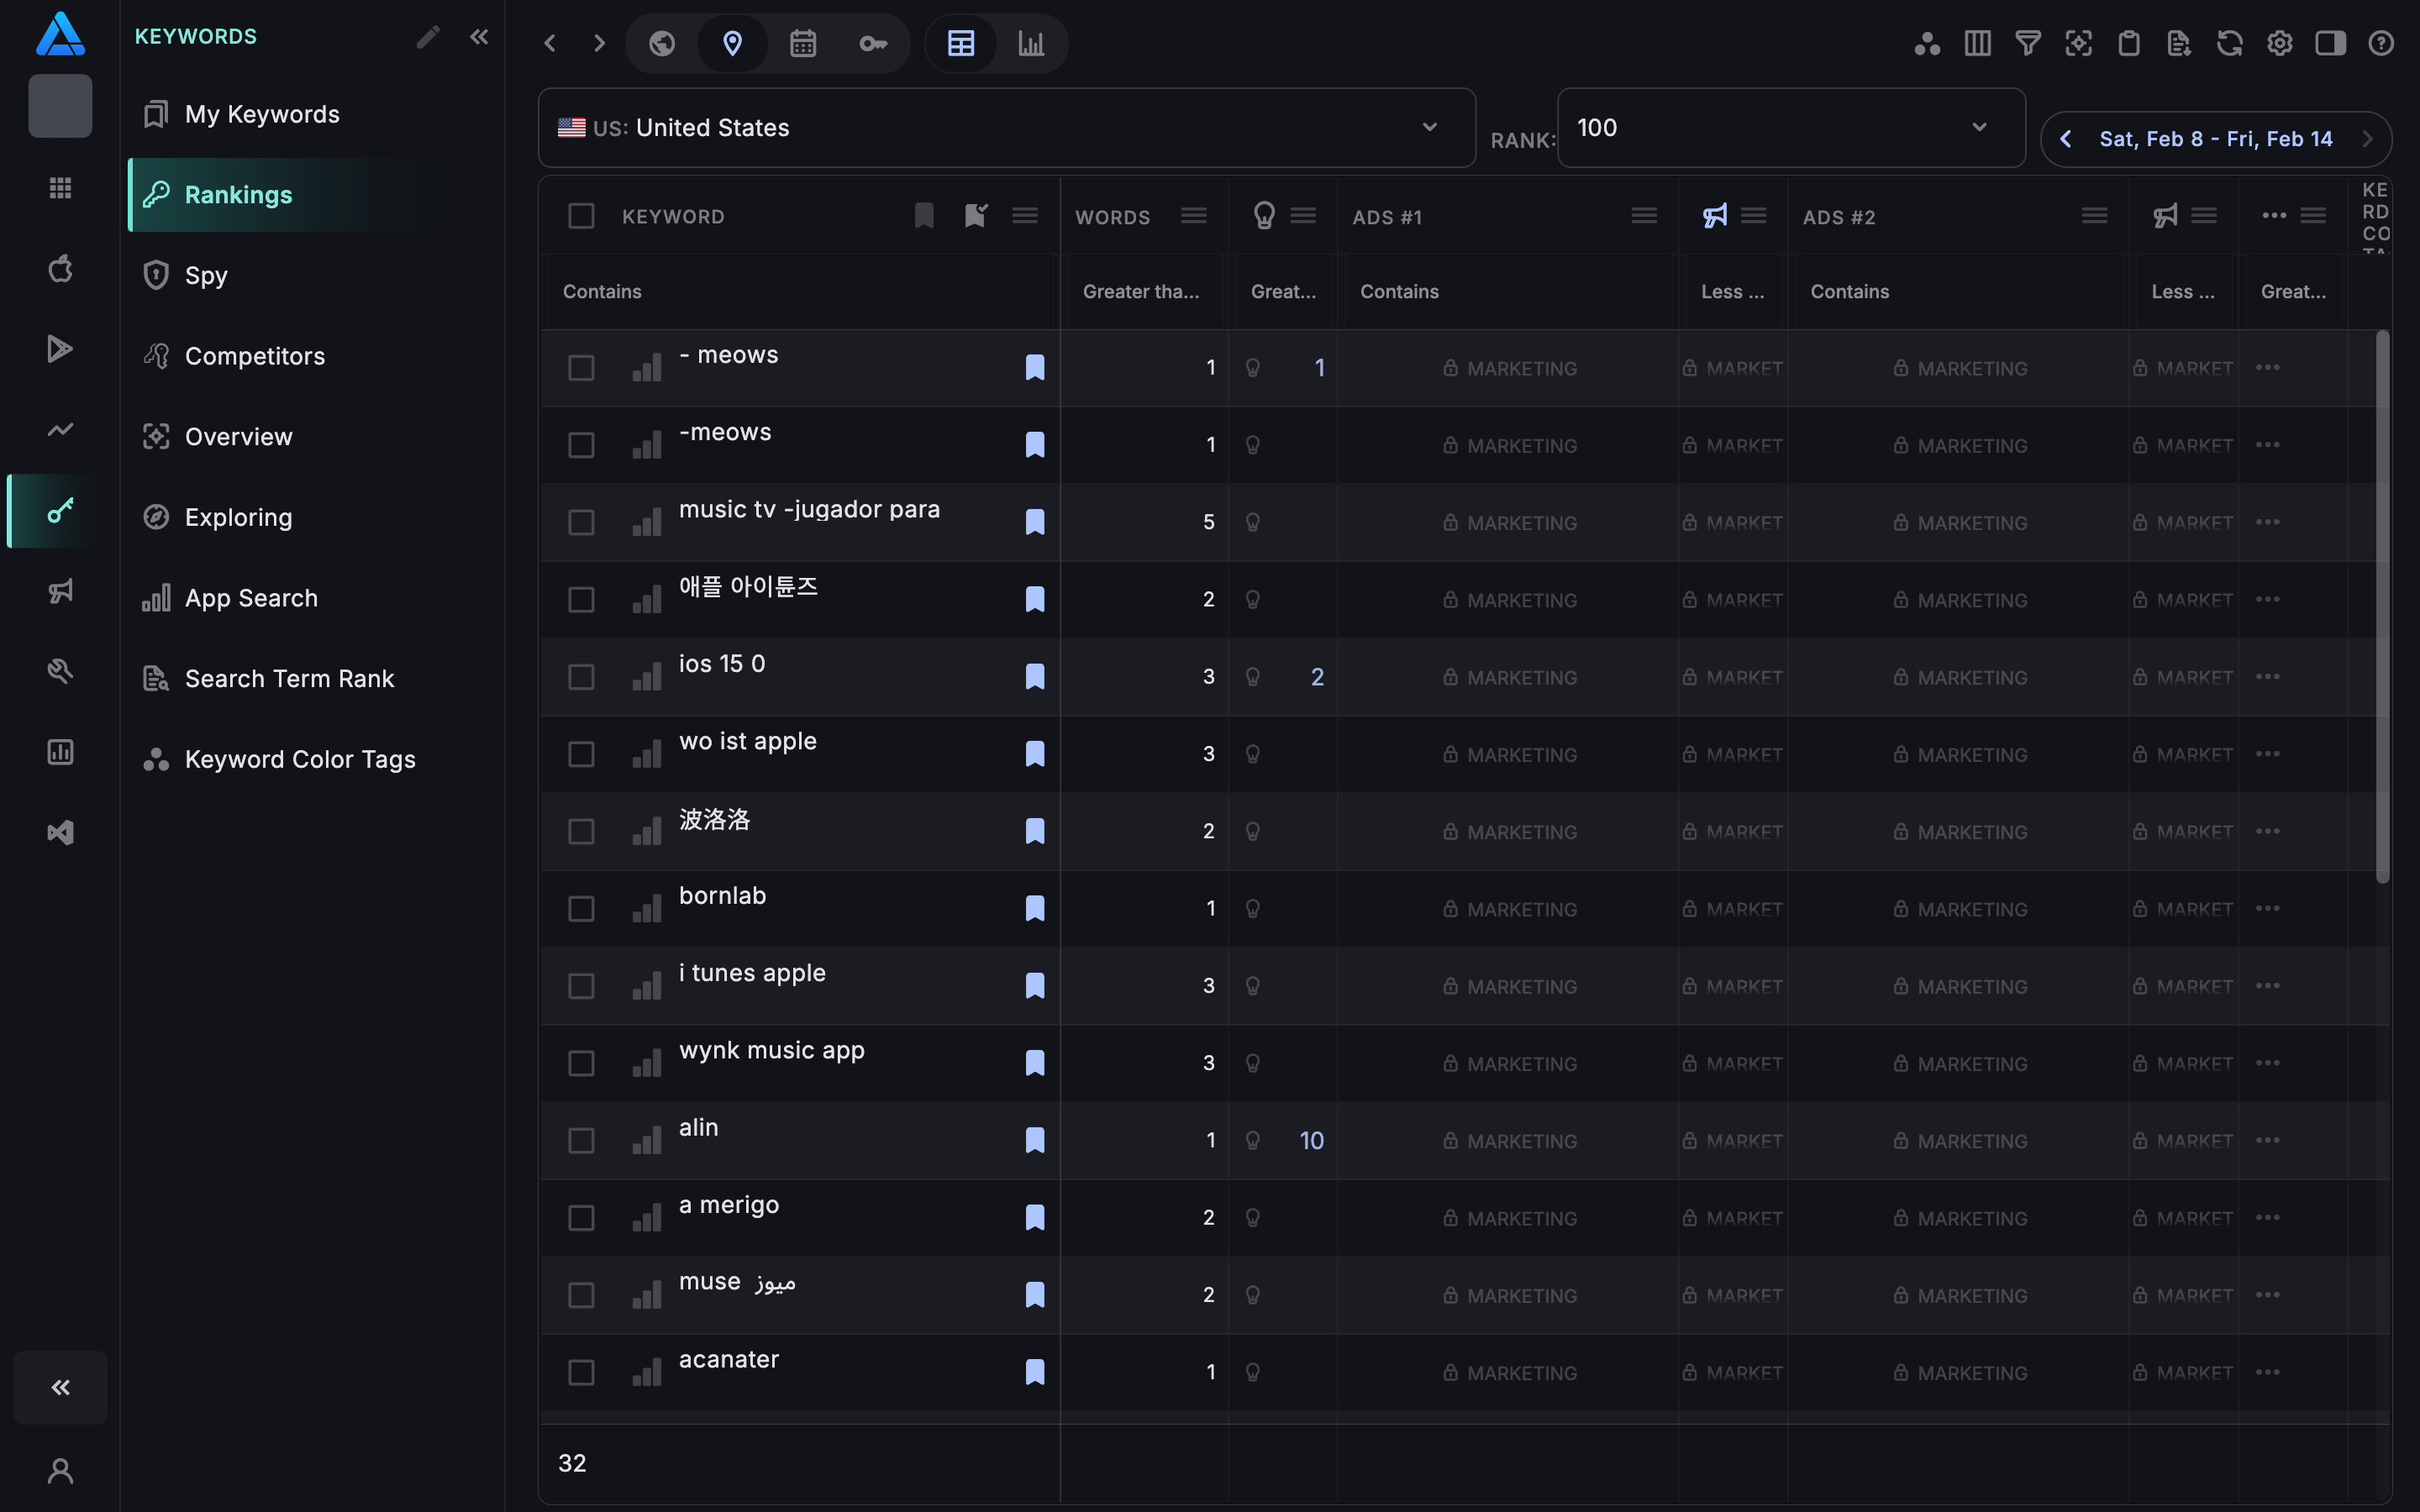
Task: Open the Sat, Feb 8 - Fri, Feb 14 date picker
Action: (x=2216, y=139)
